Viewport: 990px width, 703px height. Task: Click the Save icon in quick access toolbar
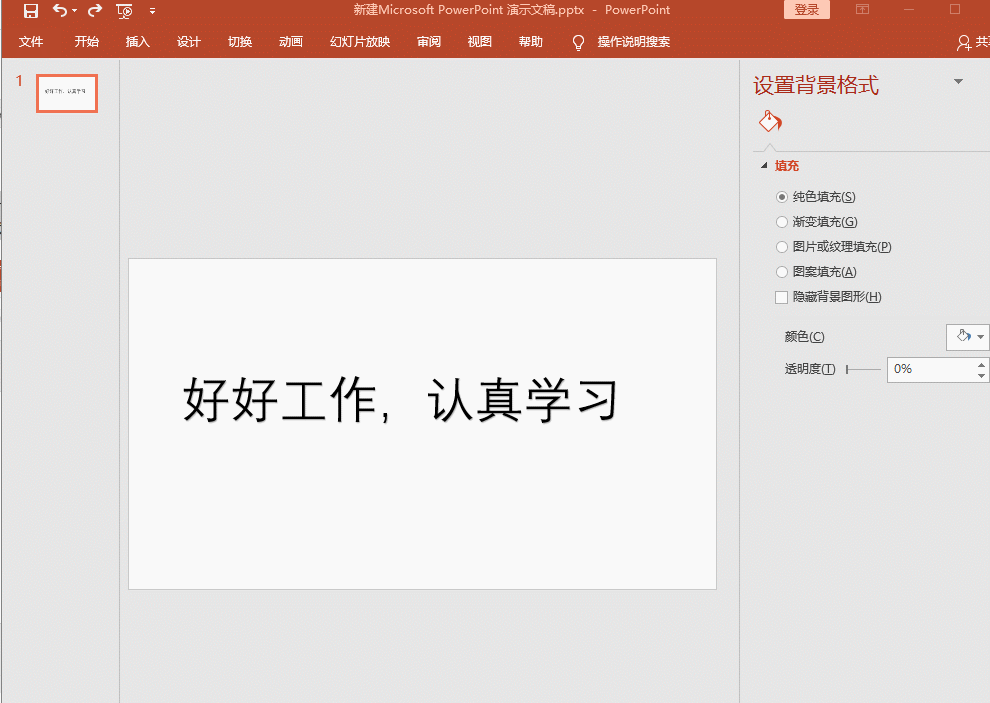pyautogui.click(x=30, y=10)
